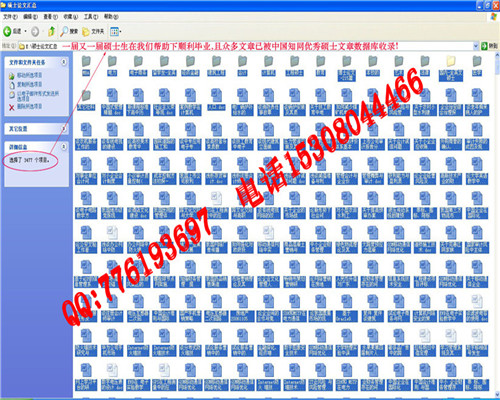
Task: Open the Tools (工具) menu
Action: (x=91, y=16)
